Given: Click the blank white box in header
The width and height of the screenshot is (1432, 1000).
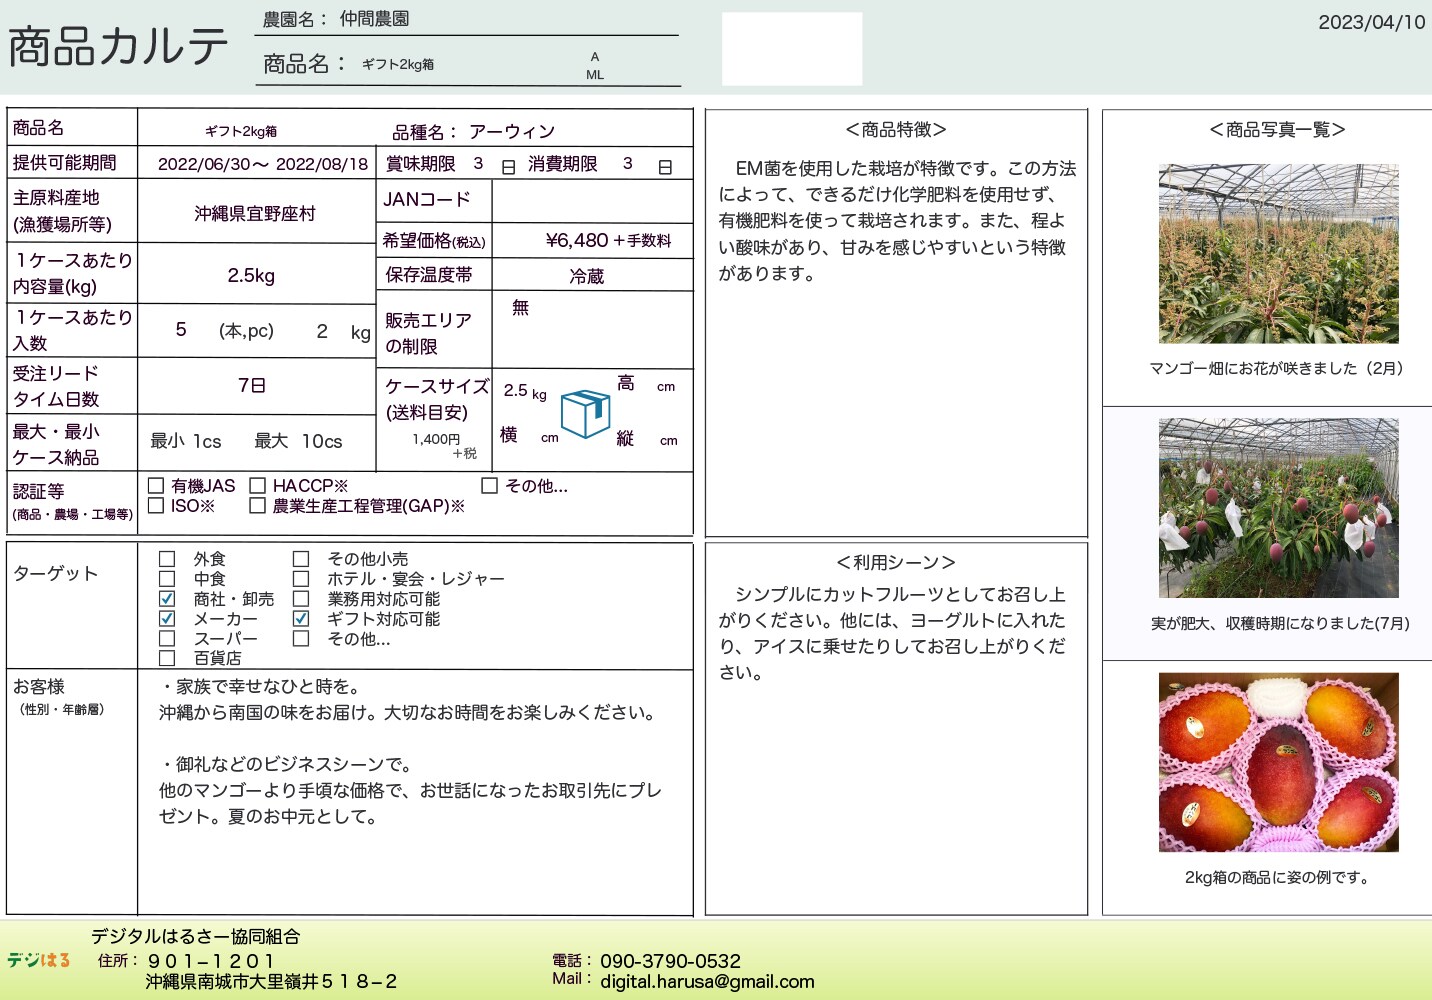Looking at the screenshot, I should (x=792, y=49).
